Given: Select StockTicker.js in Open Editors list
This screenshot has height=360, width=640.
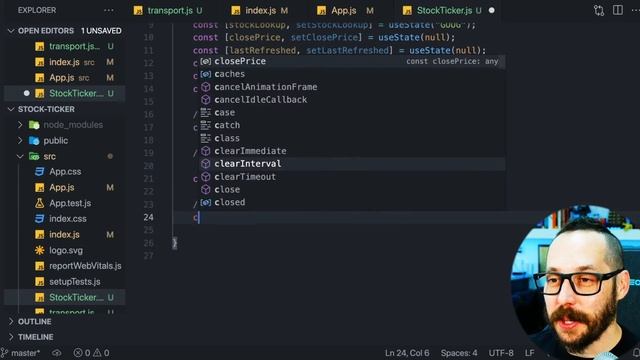Looking at the screenshot, I should click(64, 93).
